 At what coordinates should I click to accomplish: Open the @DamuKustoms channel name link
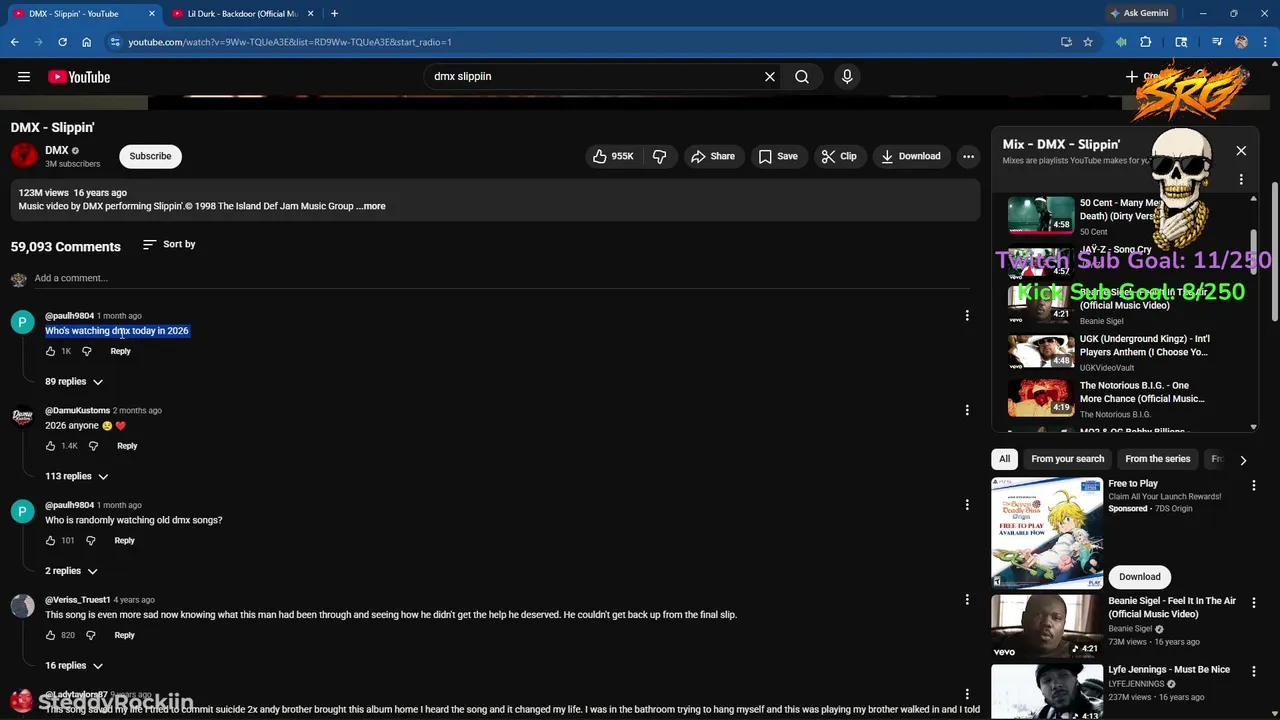[77, 410]
